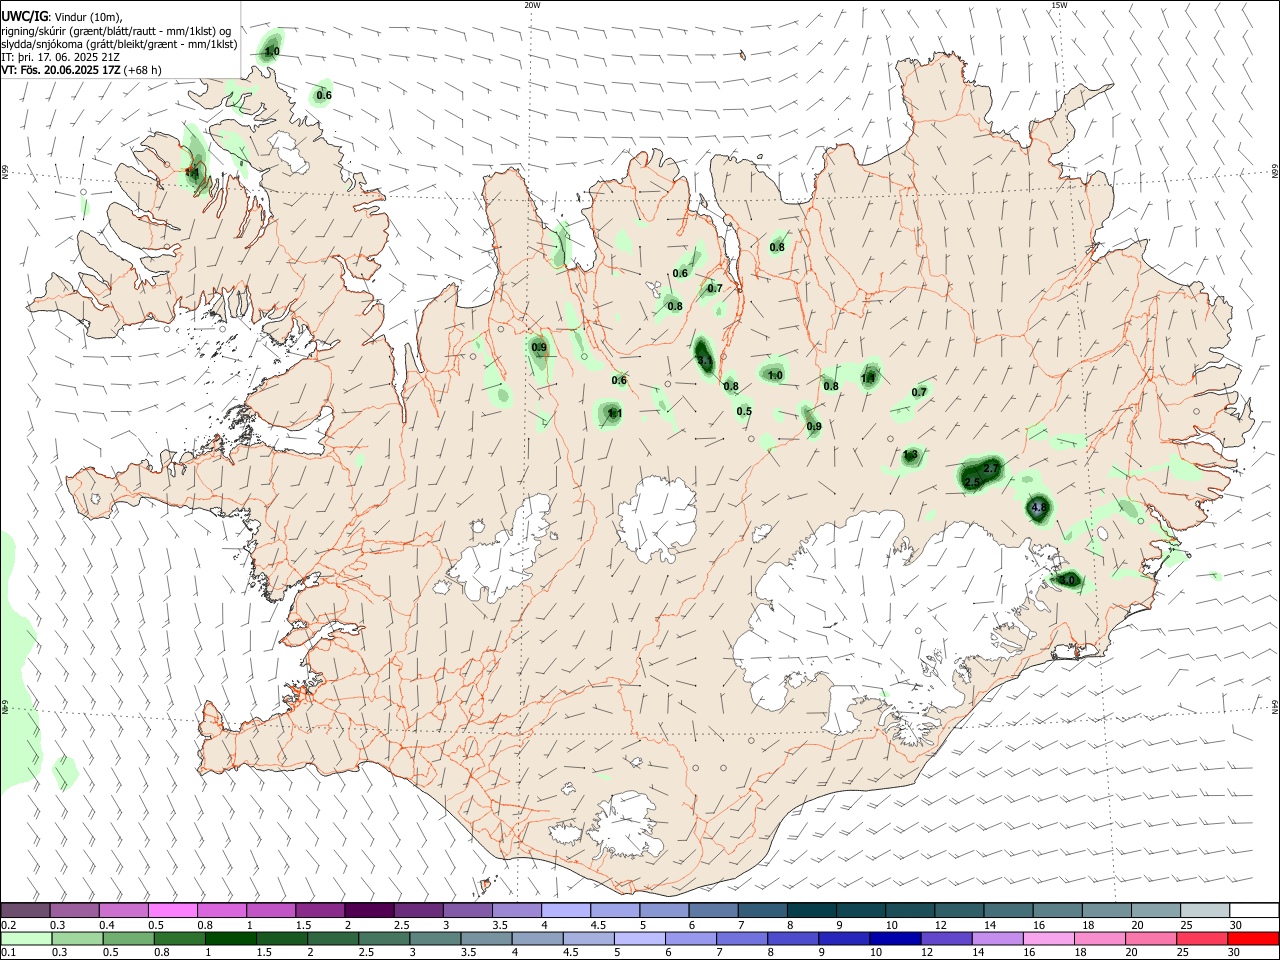Click the 4.8 precipitation maximum on the map
The image size is (1280, 960).
[1038, 508]
